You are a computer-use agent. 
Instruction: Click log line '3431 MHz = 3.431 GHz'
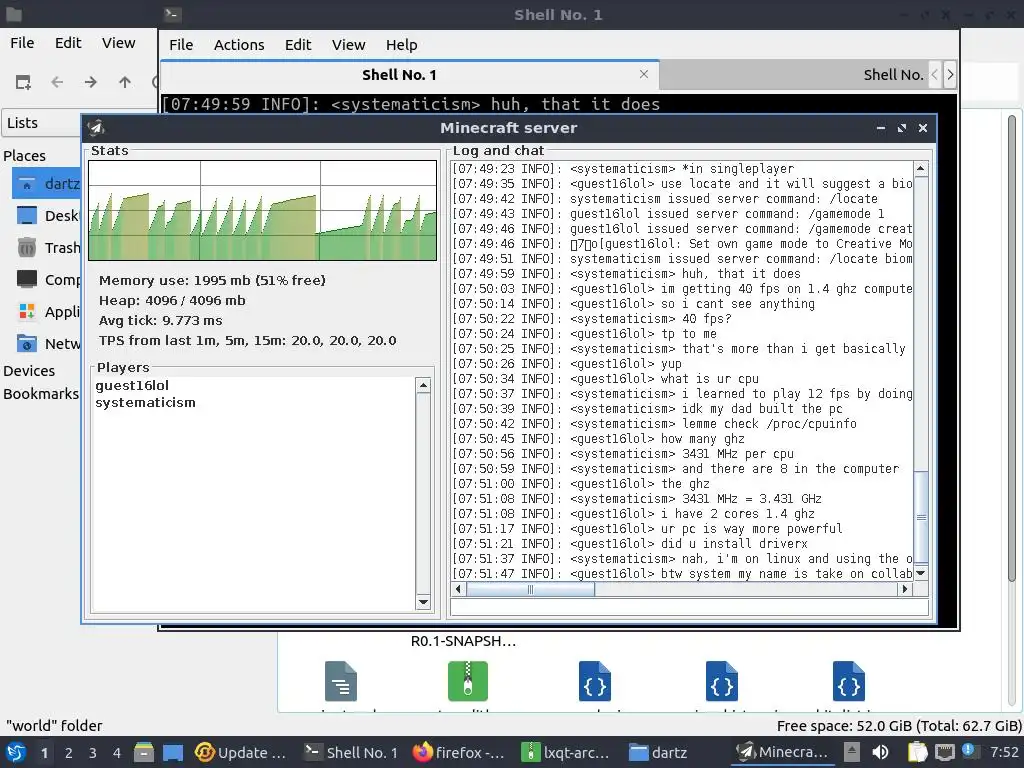(637, 499)
